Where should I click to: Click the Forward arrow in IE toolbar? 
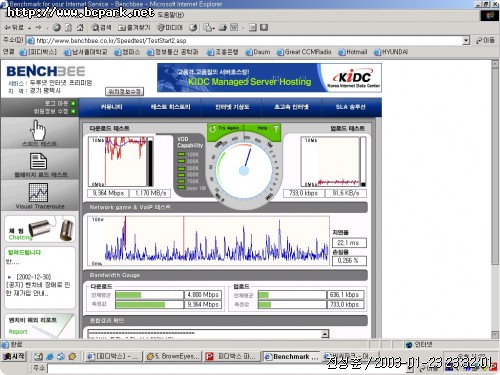tap(39, 28)
